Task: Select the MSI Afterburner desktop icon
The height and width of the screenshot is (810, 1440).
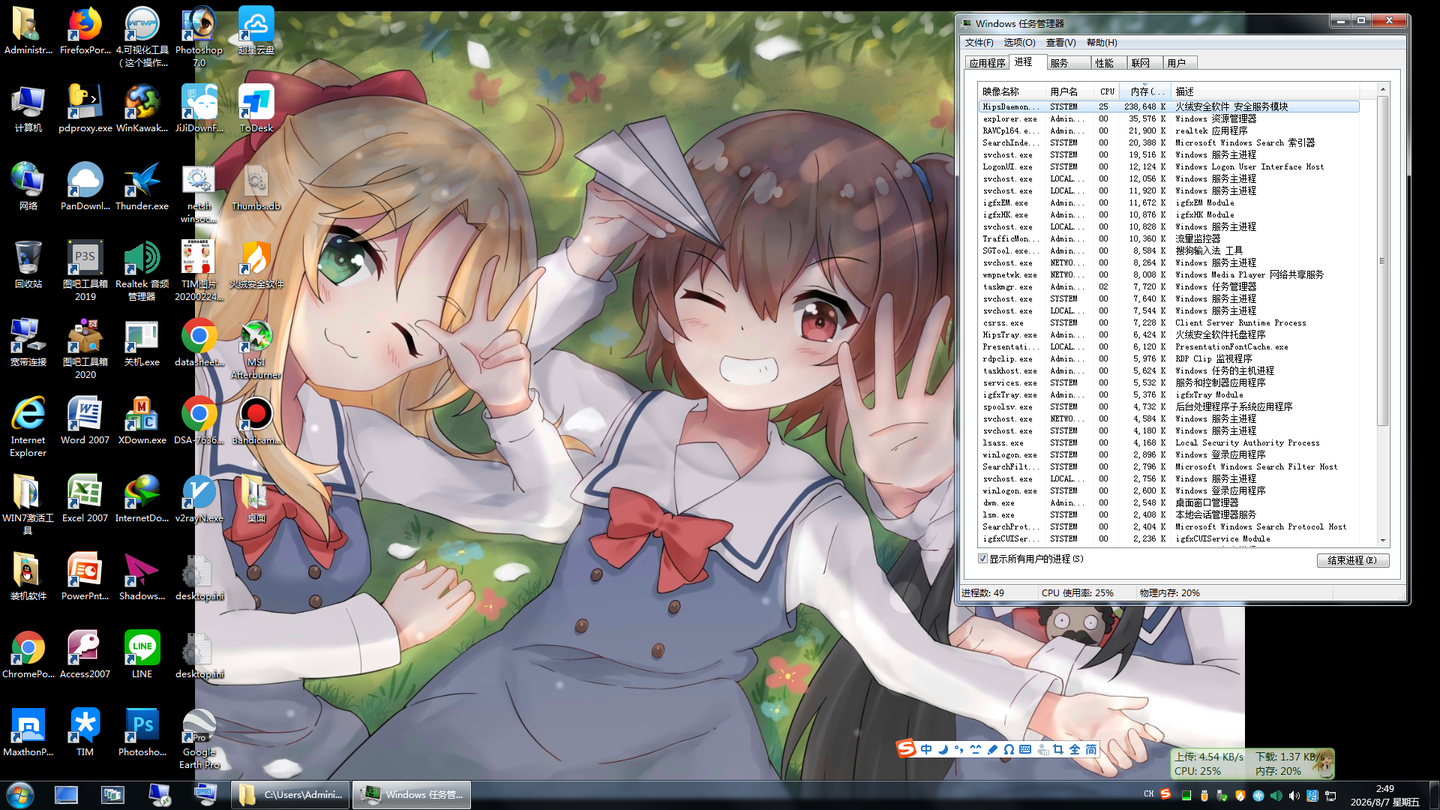Action: (x=256, y=350)
